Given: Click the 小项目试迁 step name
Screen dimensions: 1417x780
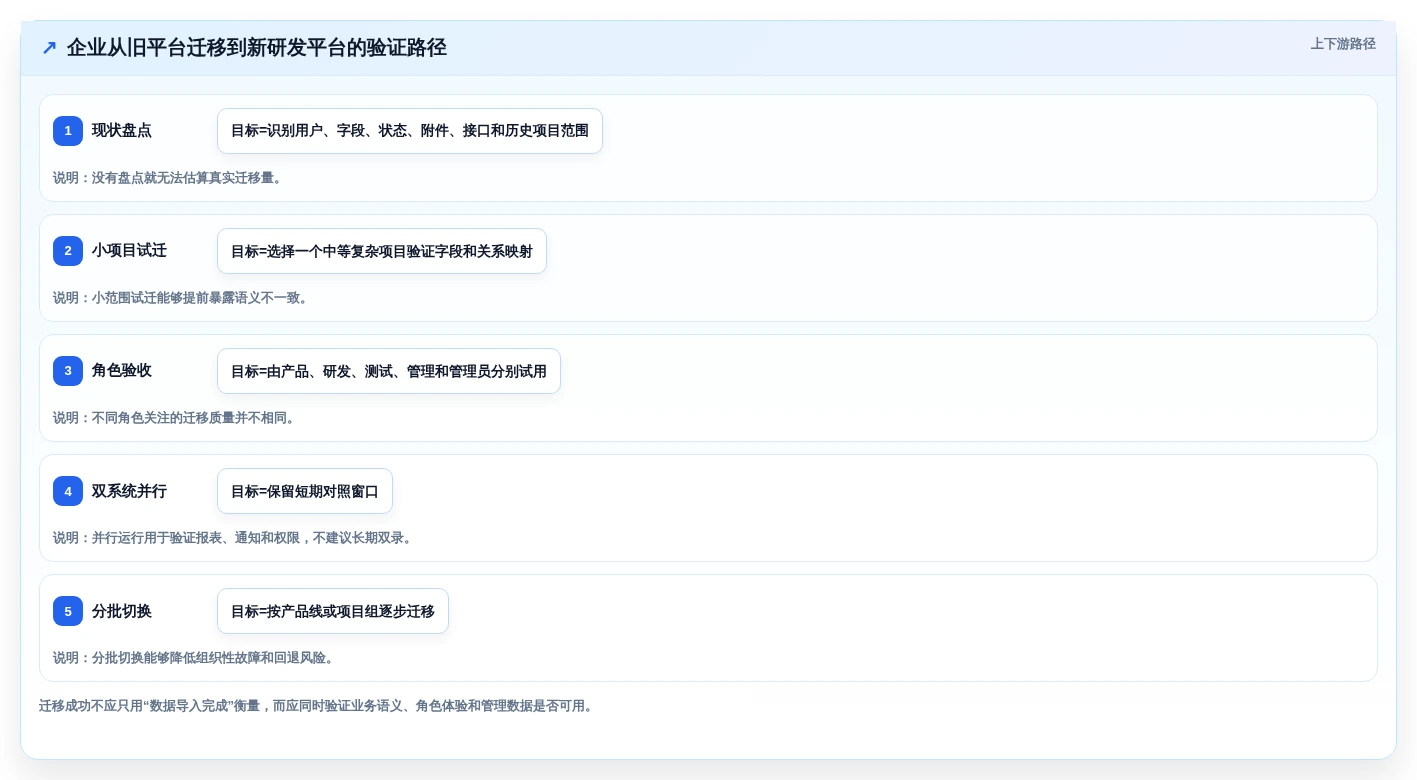Looking at the screenshot, I should [x=129, y=251].
